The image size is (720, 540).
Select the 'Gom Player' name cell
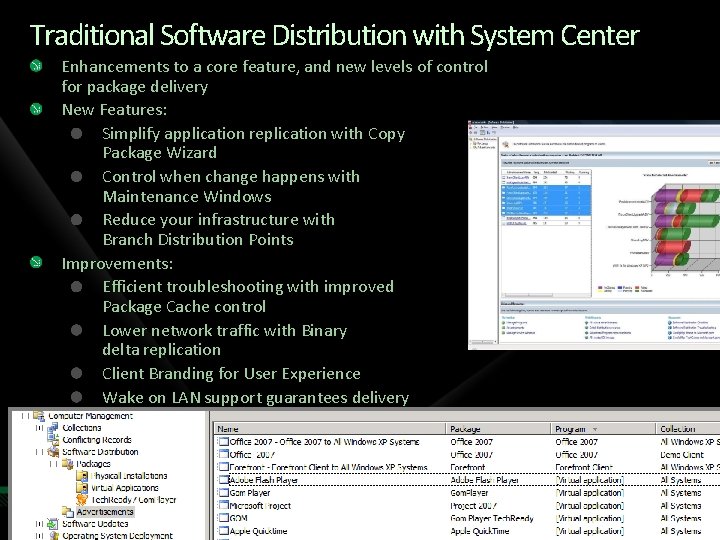(250, 493)
